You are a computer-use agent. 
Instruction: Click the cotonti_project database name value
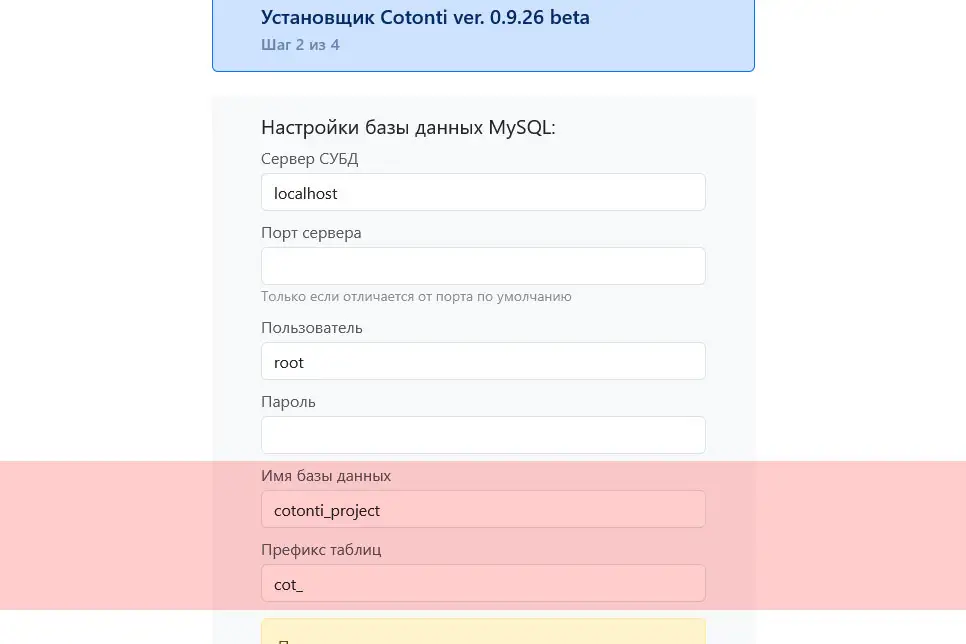[x=326, y=510]
